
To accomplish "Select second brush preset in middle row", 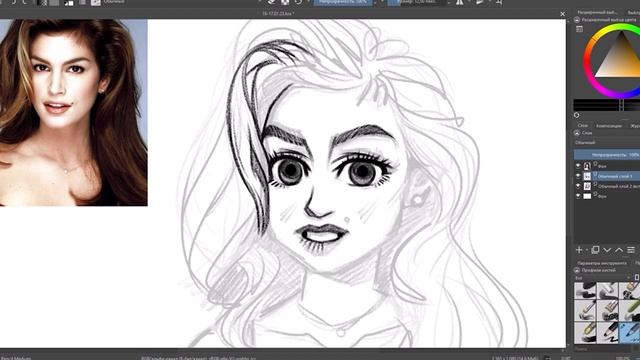I will [607, 311].
